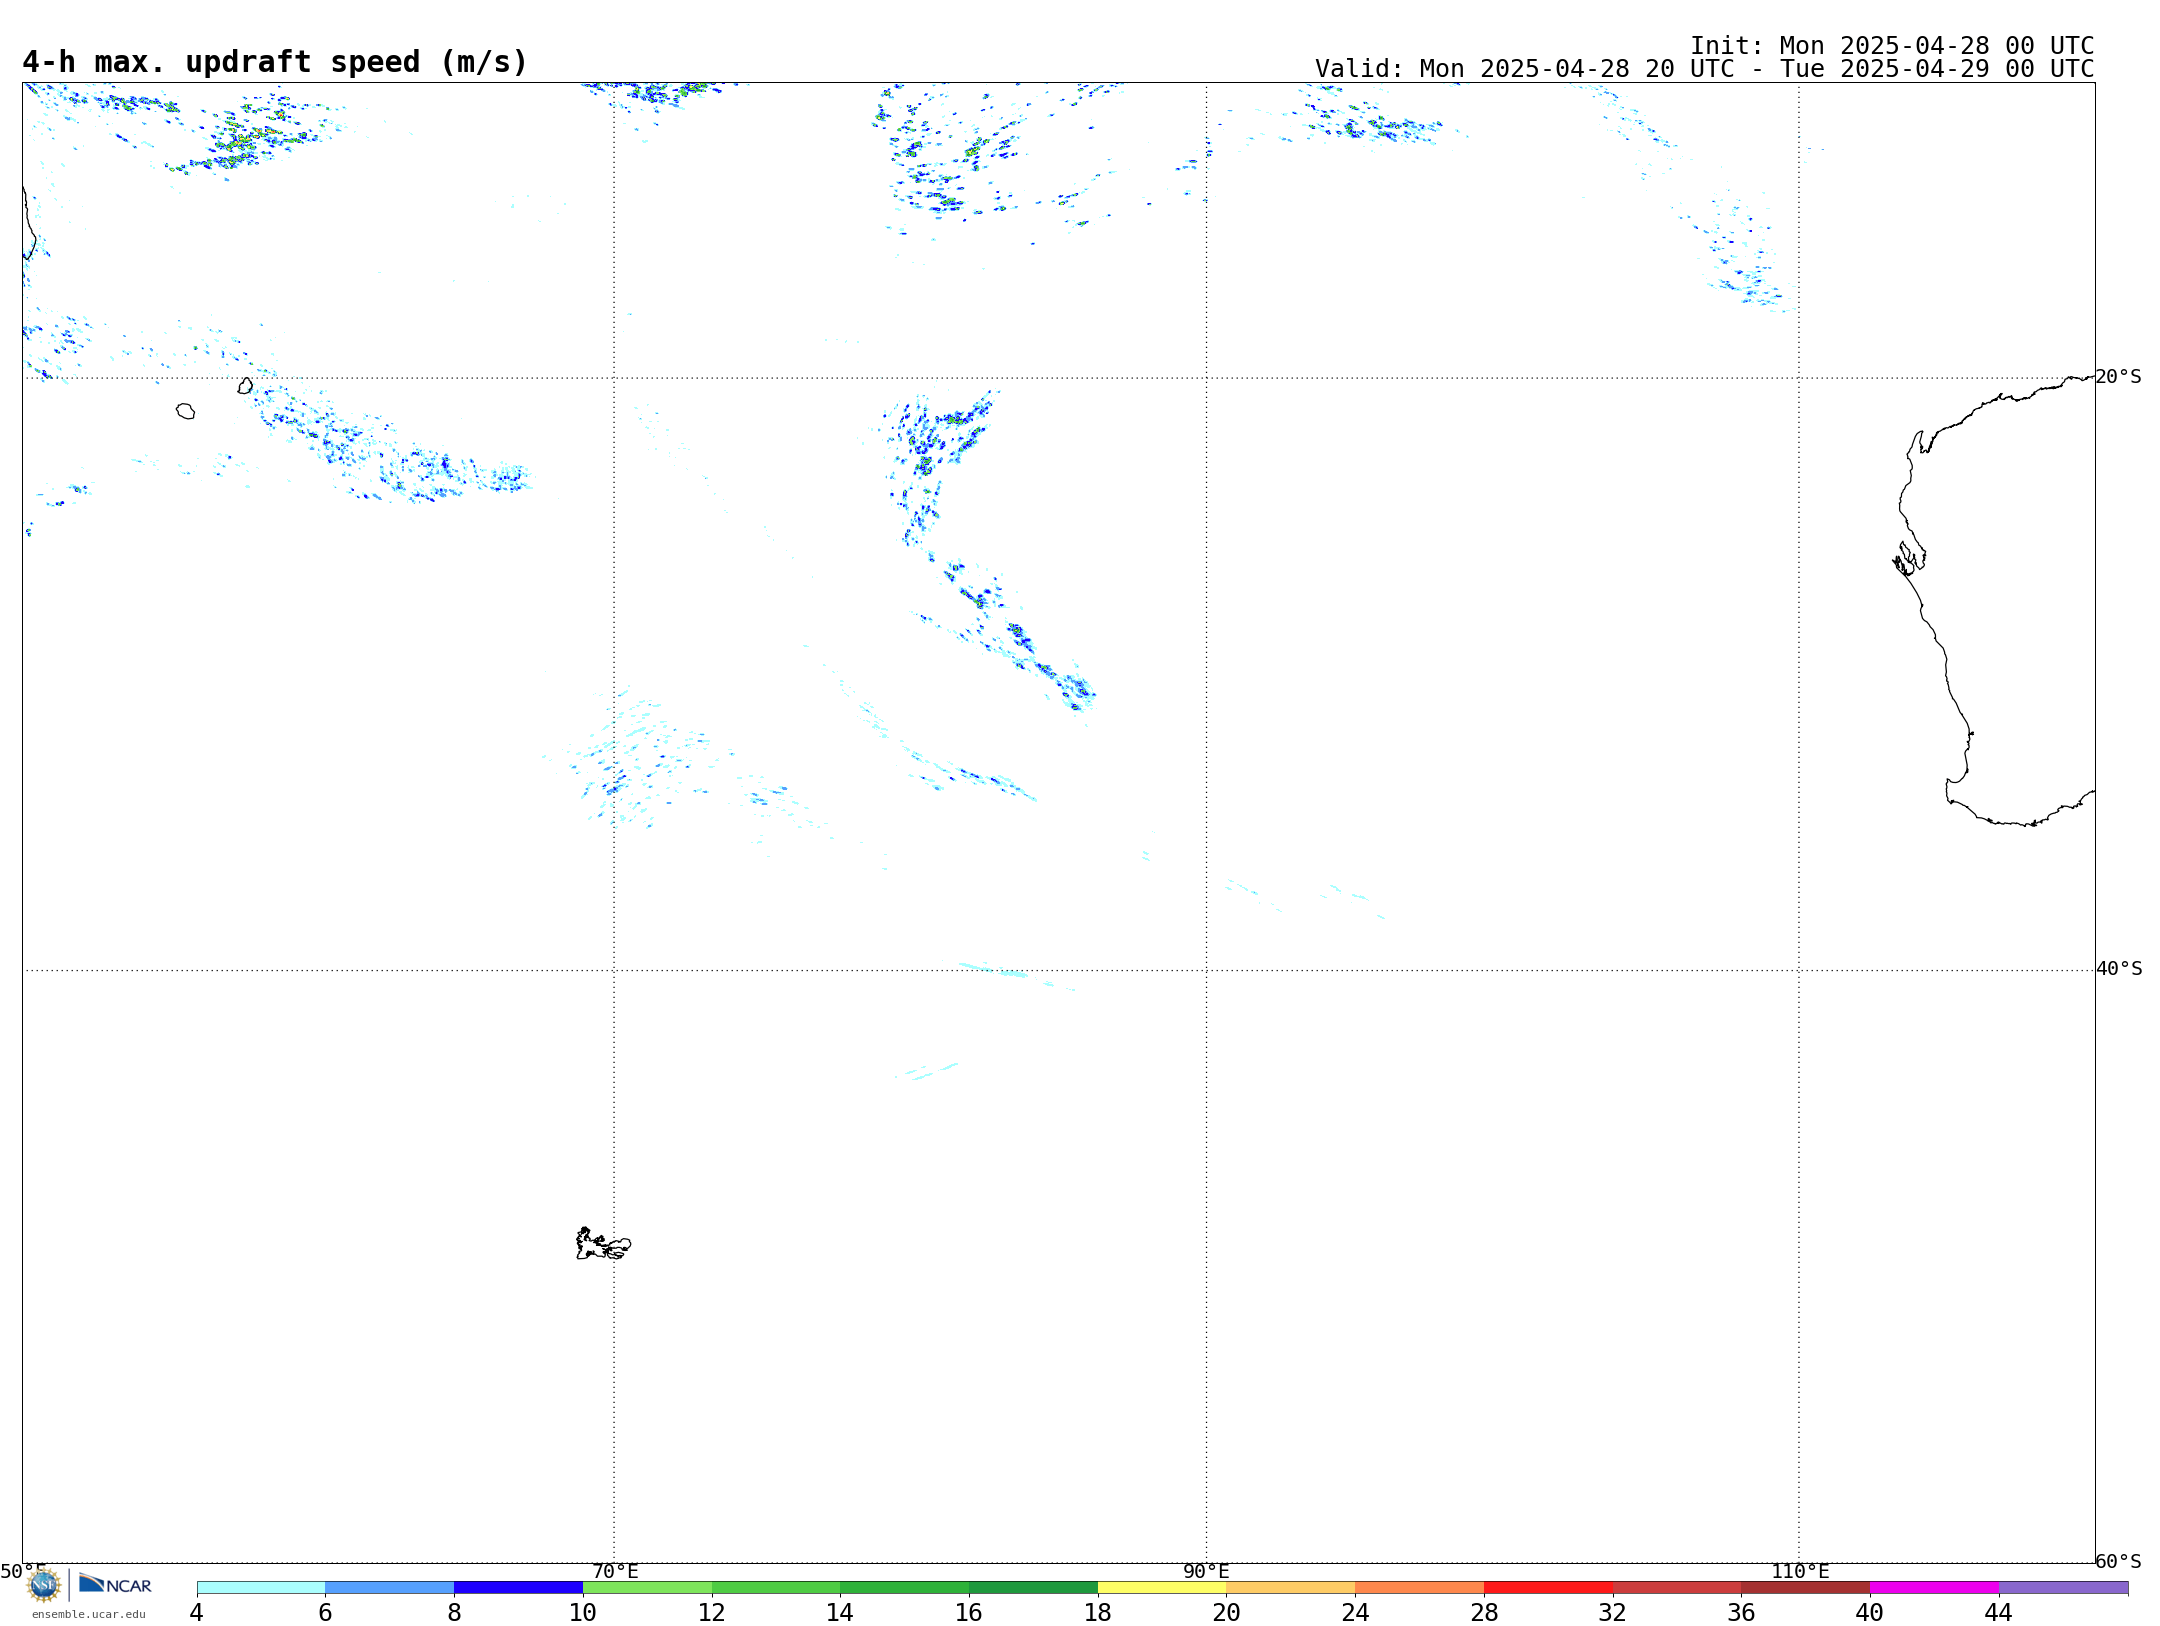This screenshot has width=2160, height=1626.
Task: Select the dark blue 8–10 colorbar swatch
Action: (518, 1587)
